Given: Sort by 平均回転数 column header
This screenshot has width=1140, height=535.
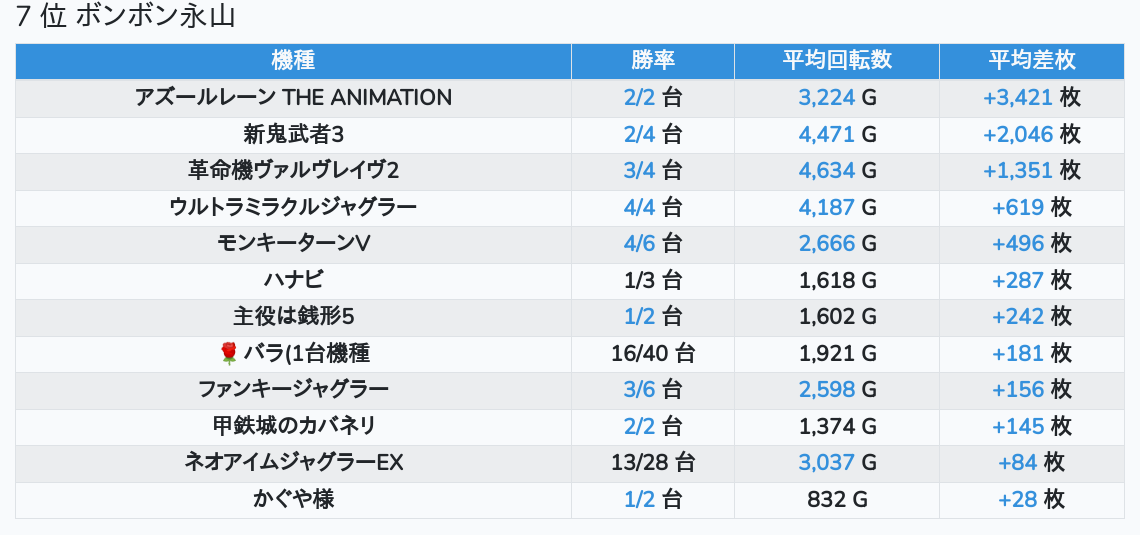Looking at the screenshot, I should click(837, 61).
